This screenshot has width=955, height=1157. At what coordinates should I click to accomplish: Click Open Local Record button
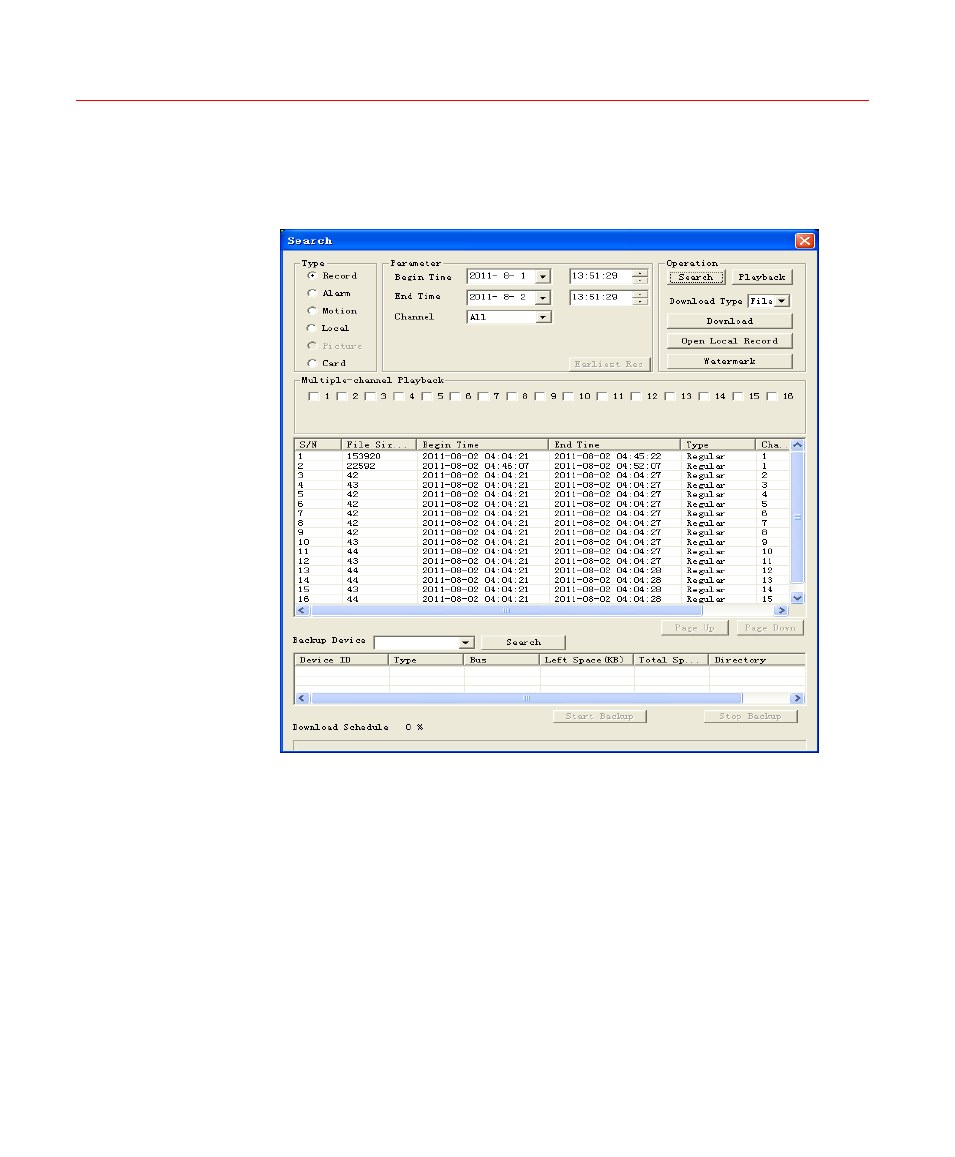(729, 341)
